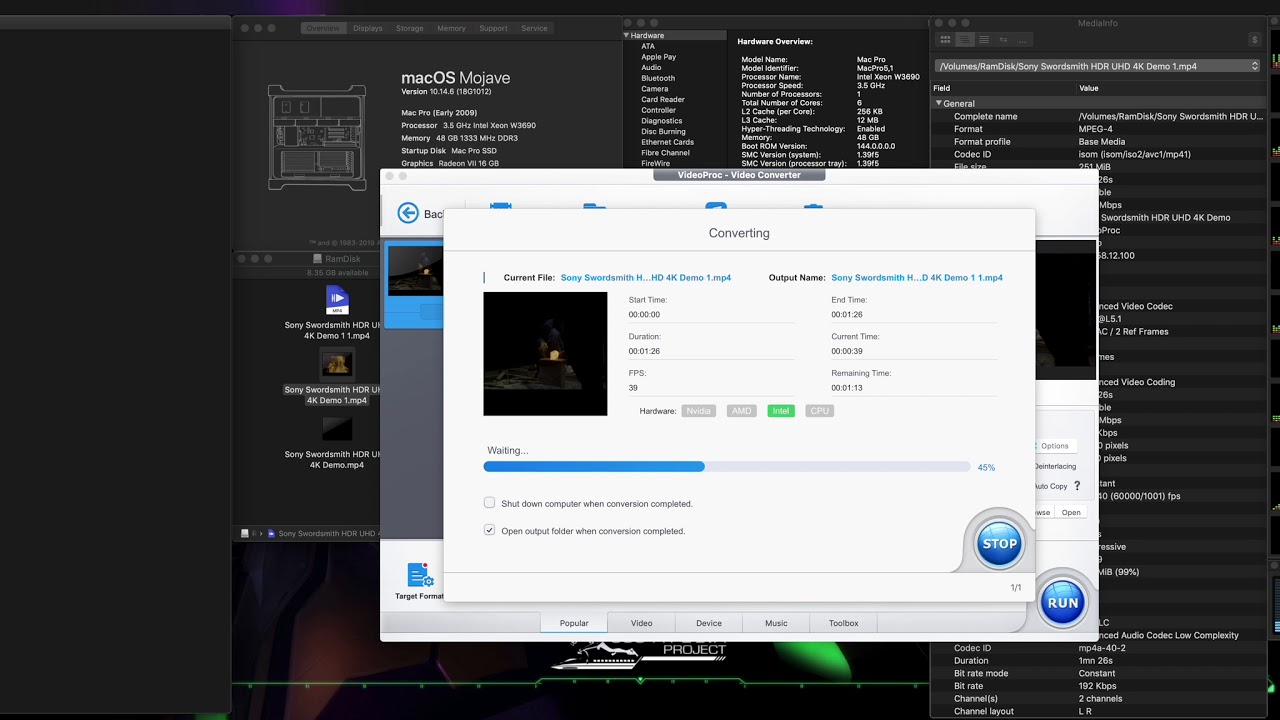Open the Music format tab

coord(776,623)
